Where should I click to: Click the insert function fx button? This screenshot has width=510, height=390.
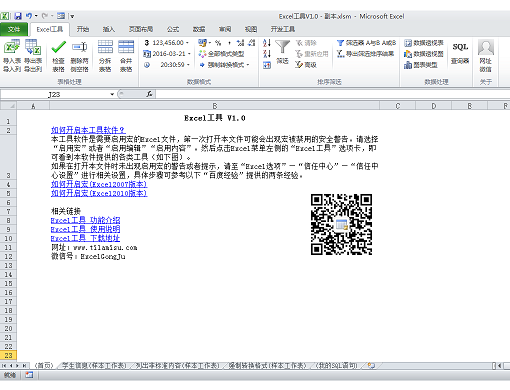149,94
